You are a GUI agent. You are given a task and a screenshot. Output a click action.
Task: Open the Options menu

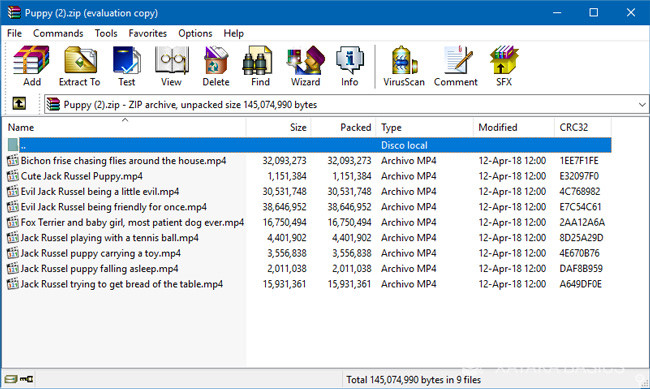tap(195, 33)
